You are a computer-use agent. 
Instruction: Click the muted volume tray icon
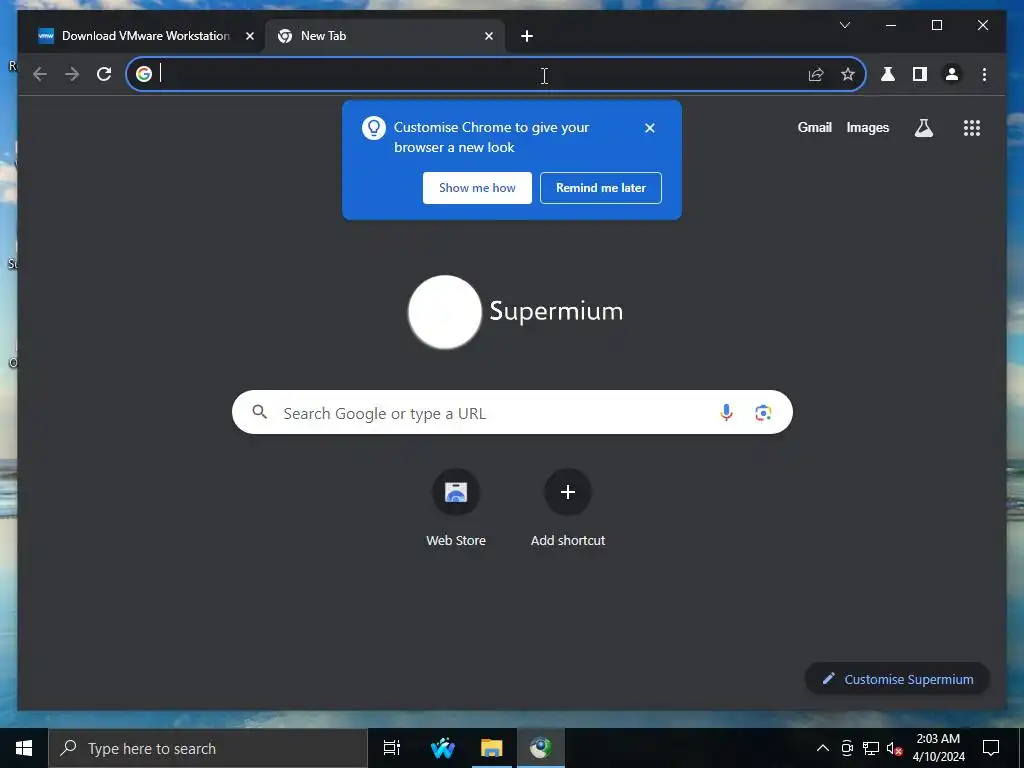pos(895,748)
